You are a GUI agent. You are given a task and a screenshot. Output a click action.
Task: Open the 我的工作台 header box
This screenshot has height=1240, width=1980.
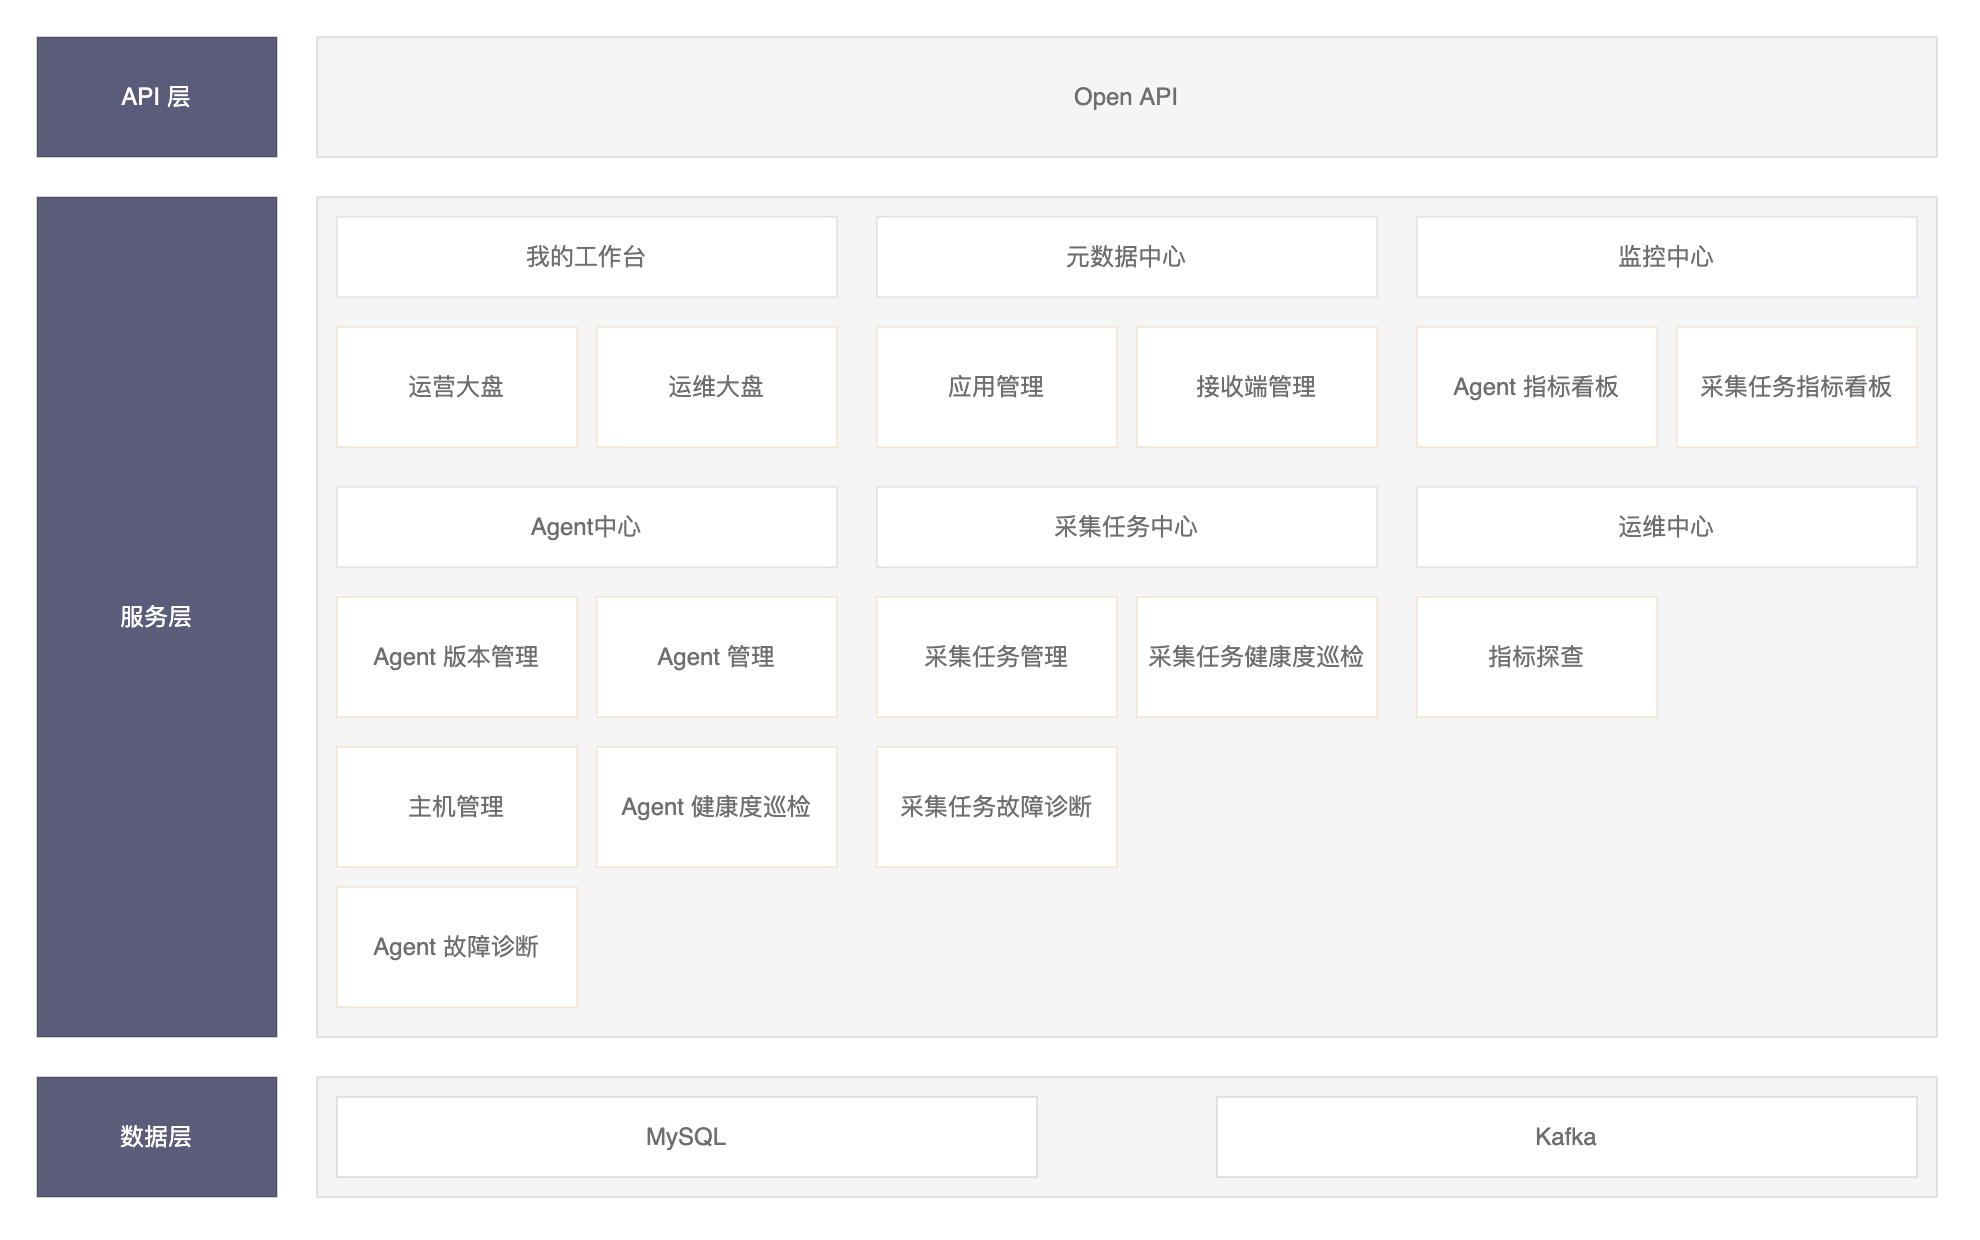point(586,257)
